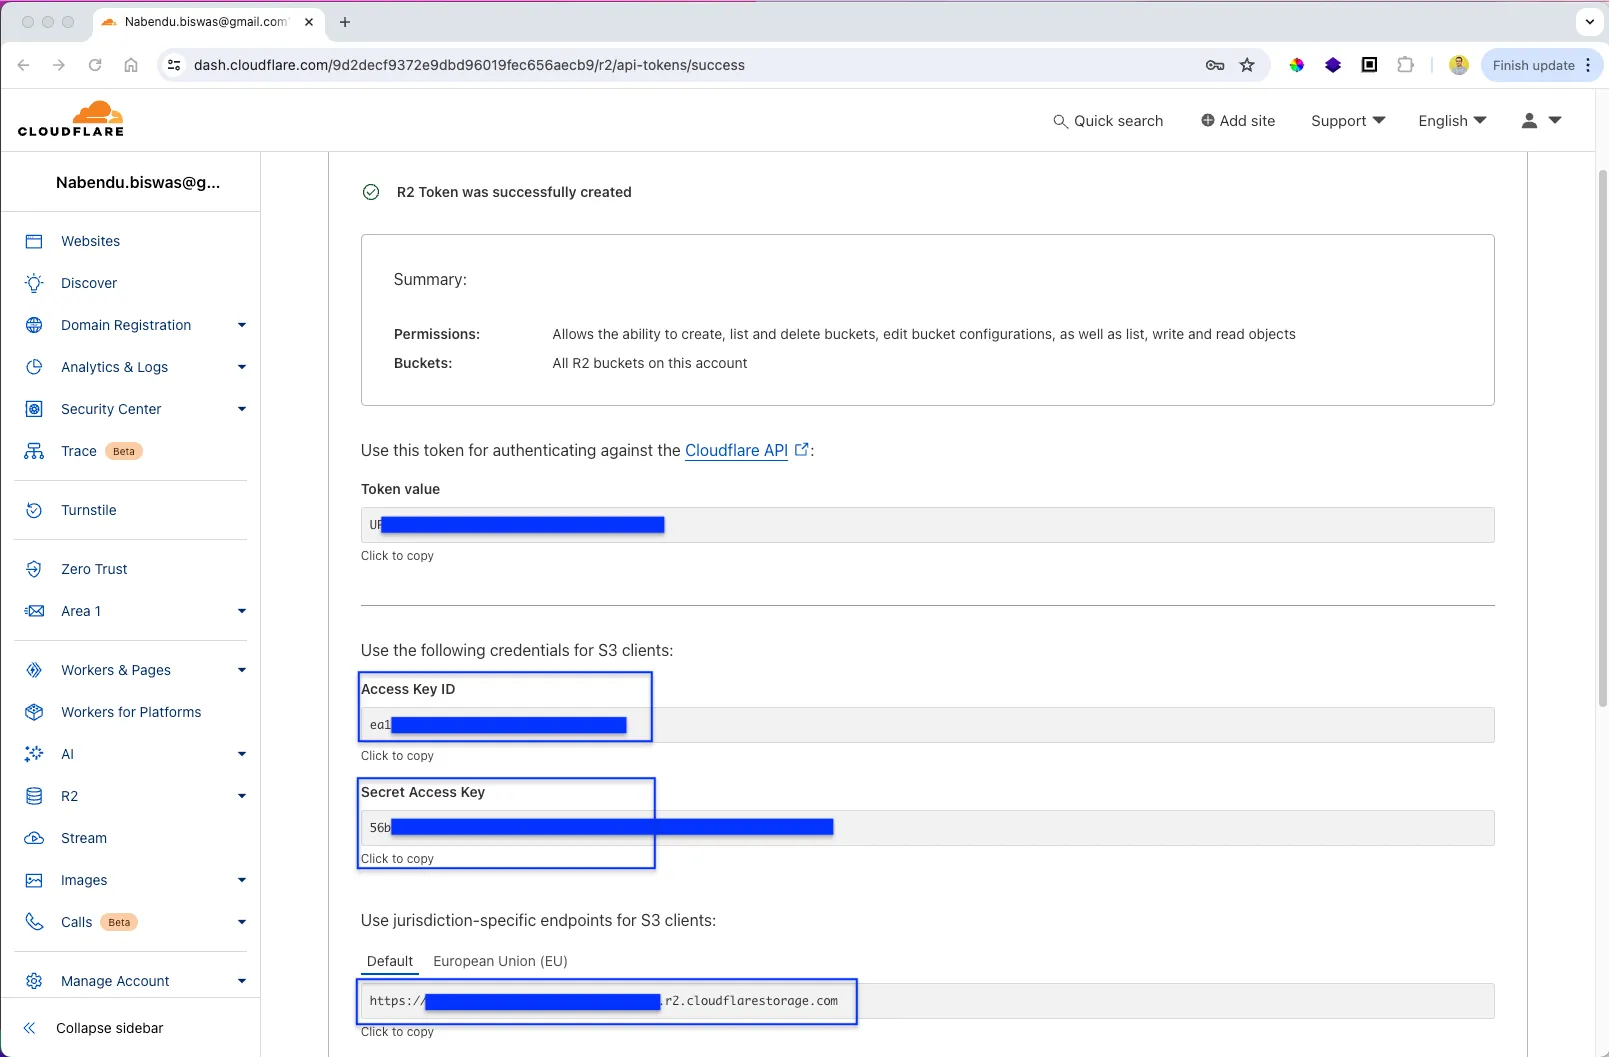The width and height of the screenshot is (1609, 1057).
Task: Open Workers for Platforms link
Action: (x=131, y=712)
